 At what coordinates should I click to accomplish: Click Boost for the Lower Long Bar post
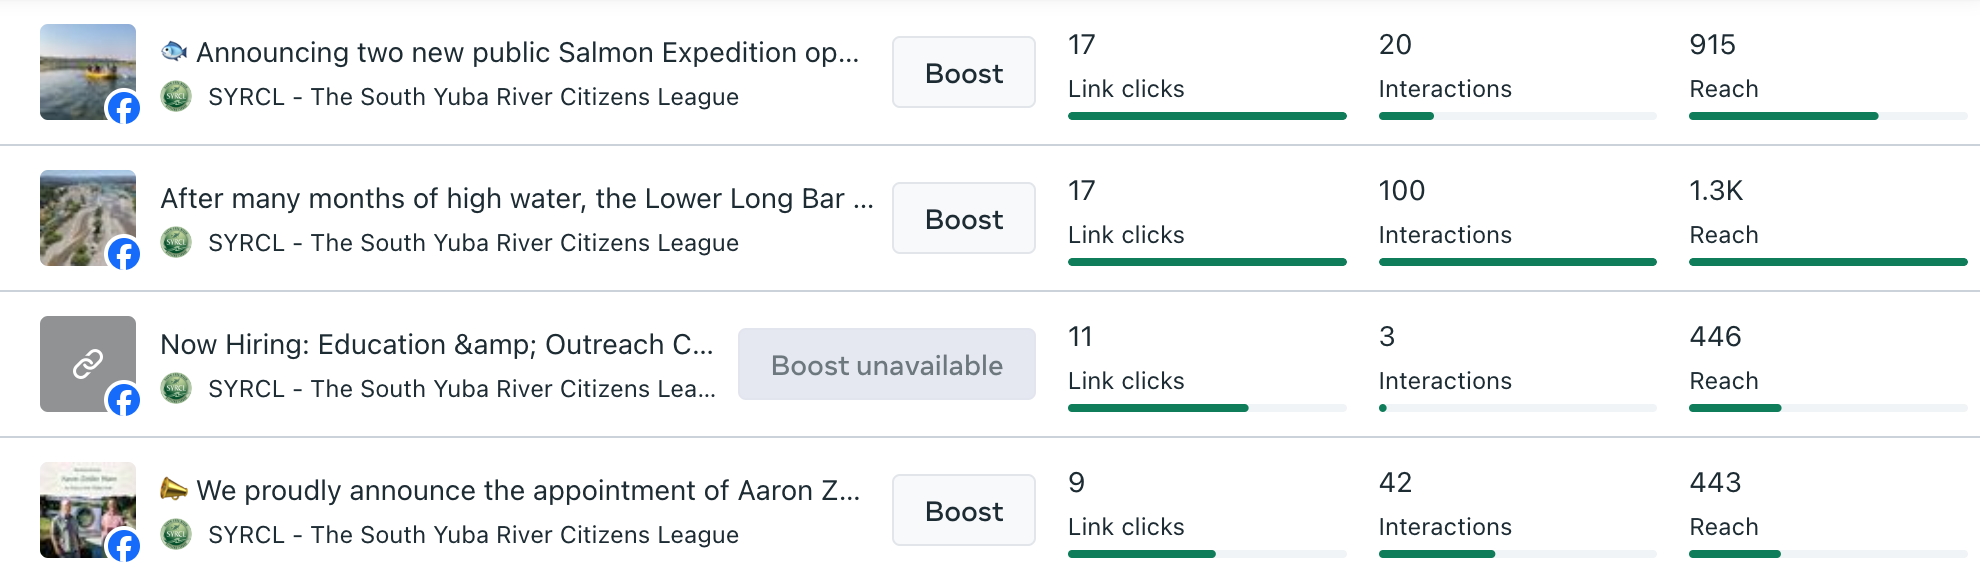click(x=963, y=219)
